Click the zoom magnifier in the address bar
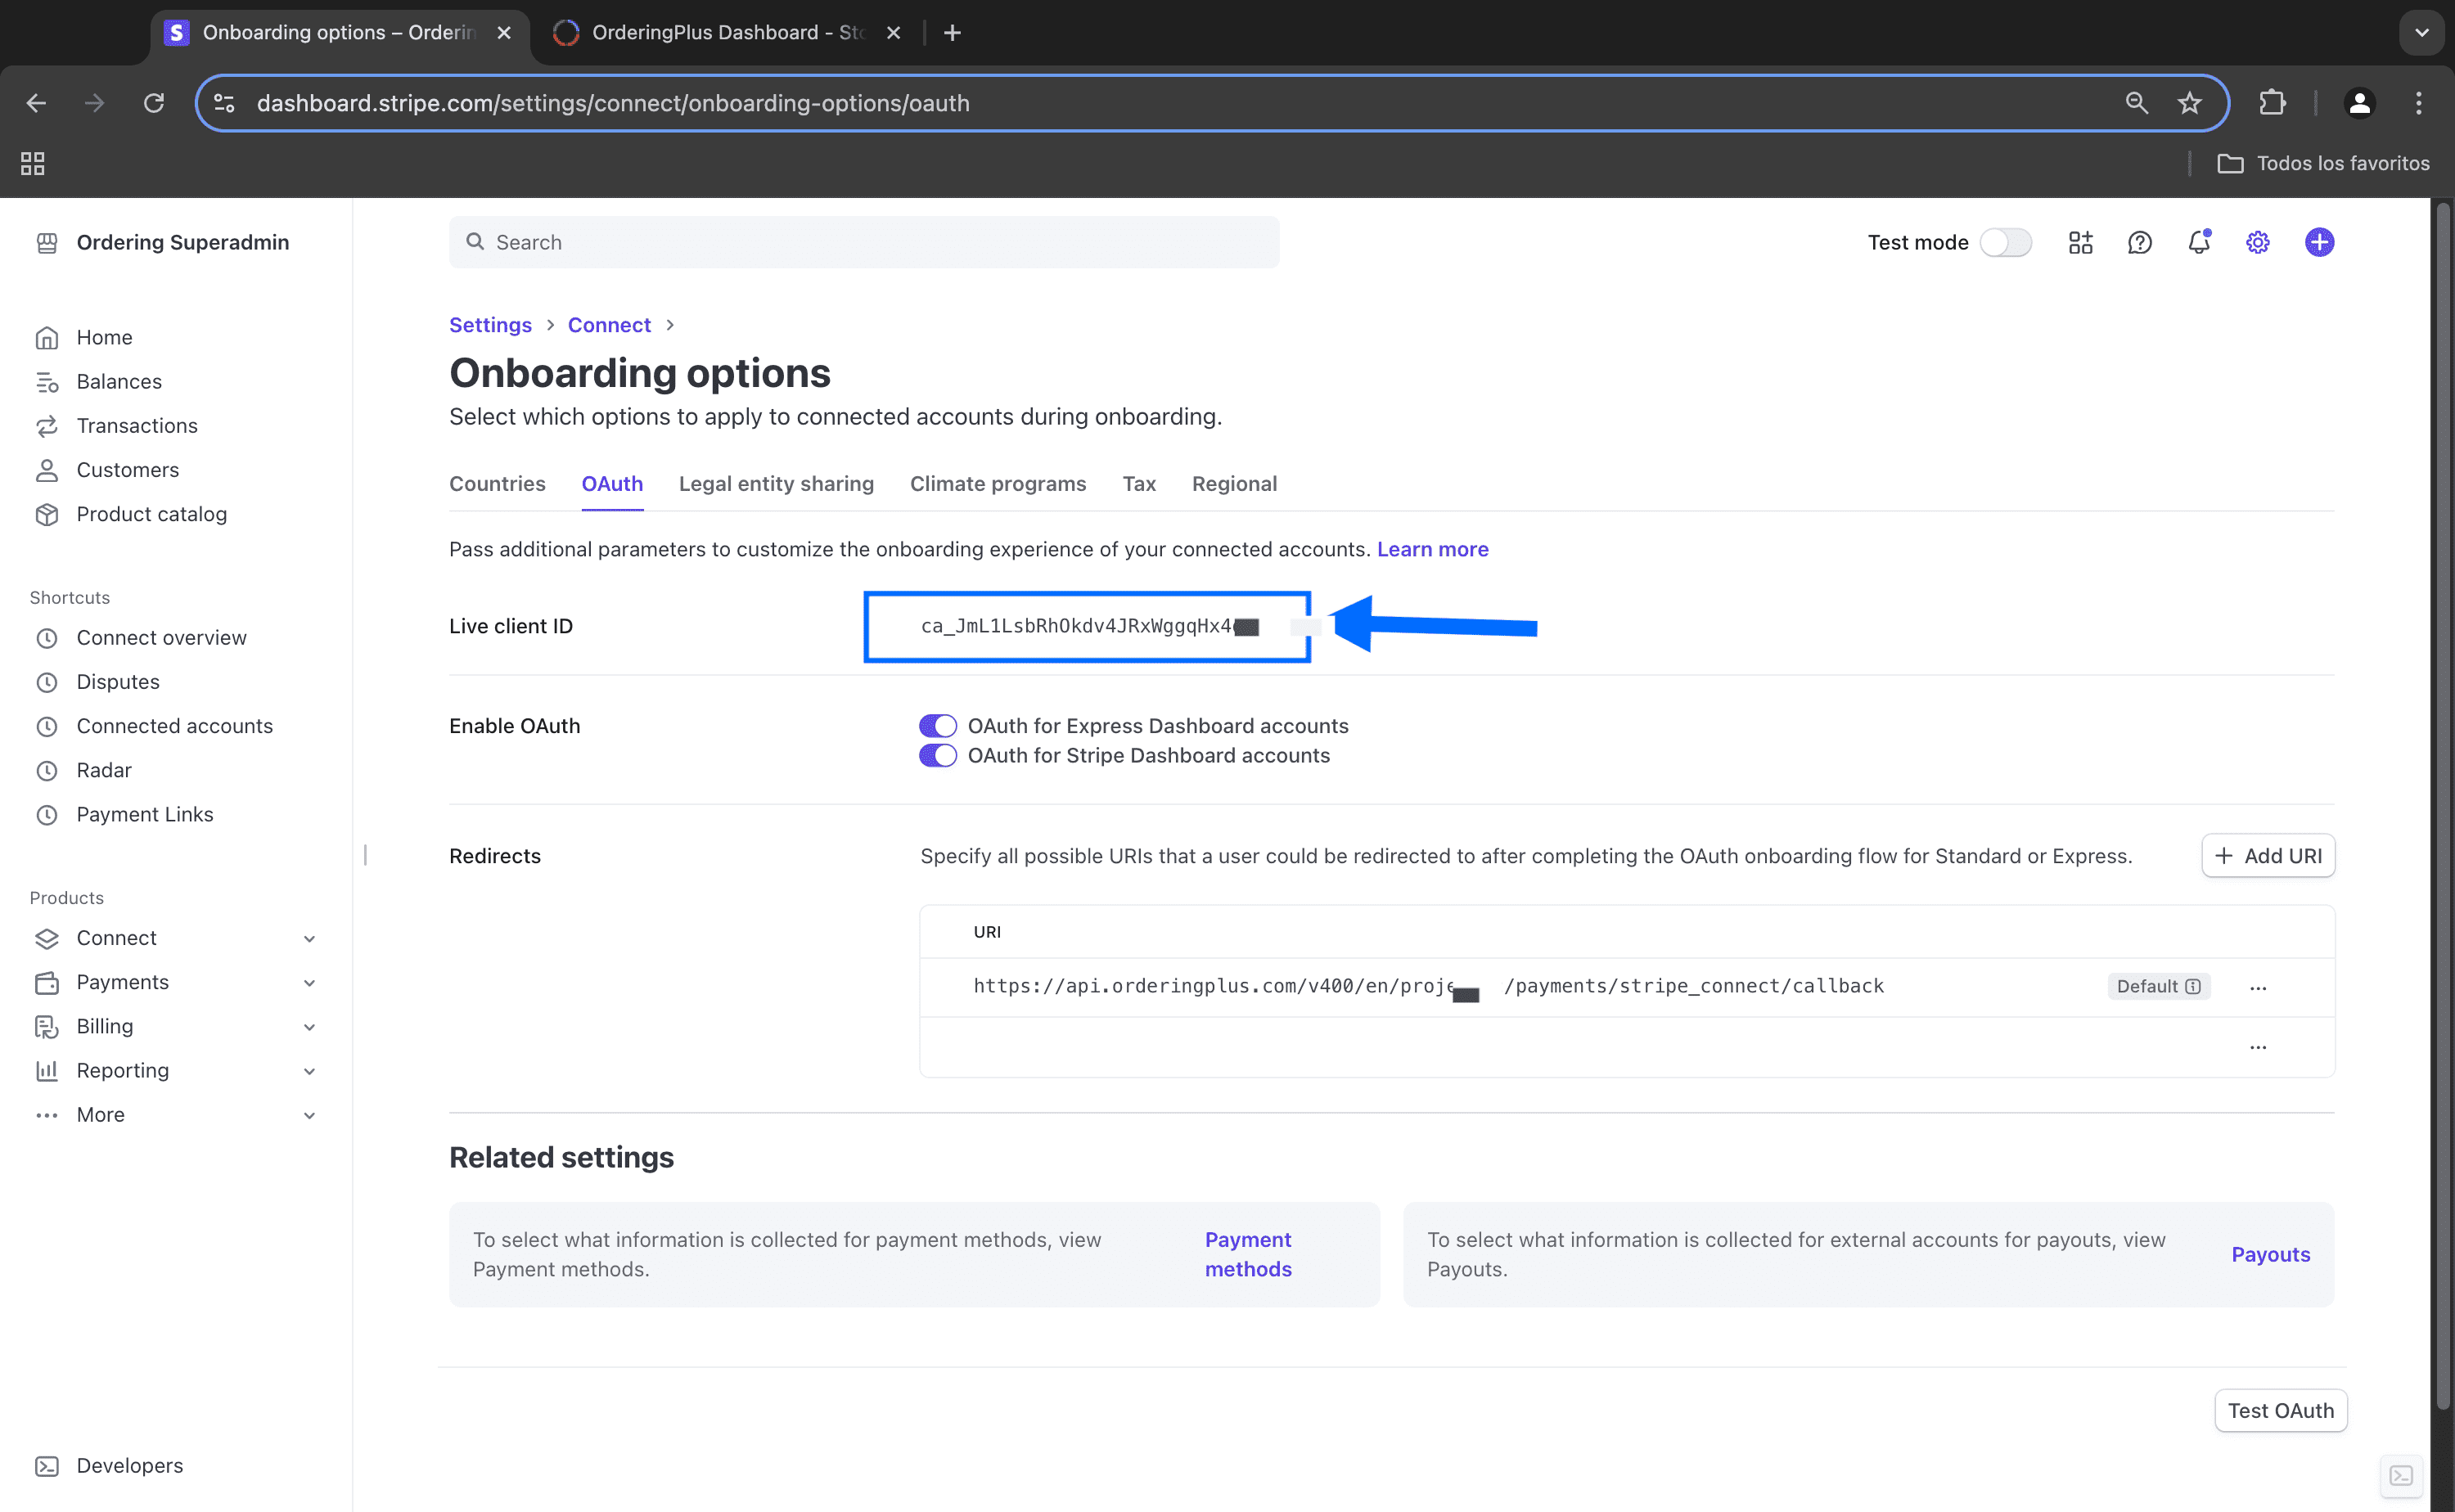 (2136, 103)
